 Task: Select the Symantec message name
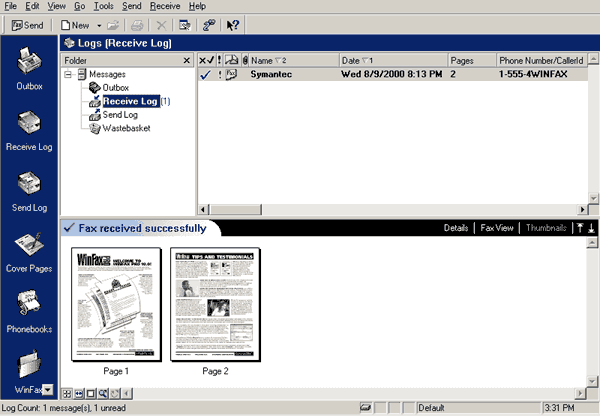pyautogui.click(x=271, y=74)
